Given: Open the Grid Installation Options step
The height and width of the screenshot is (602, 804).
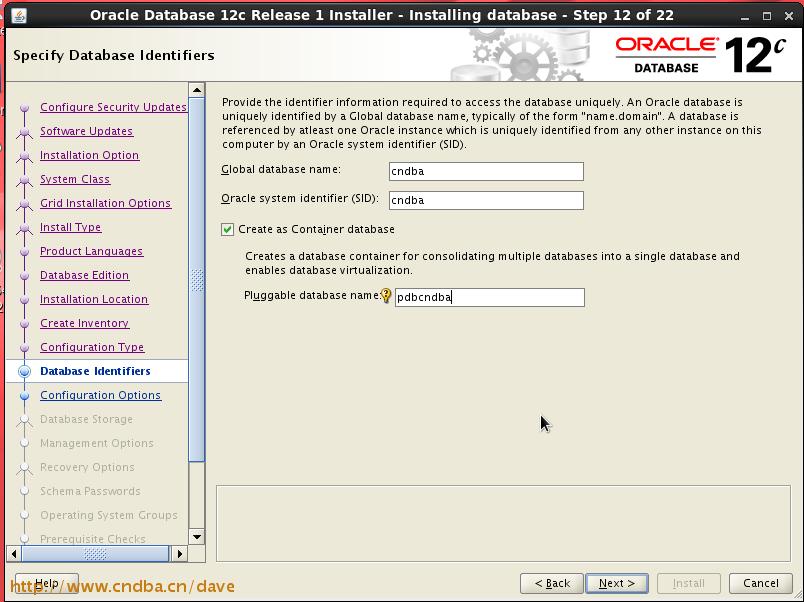Looking at the screenshot, I should 106,203.
